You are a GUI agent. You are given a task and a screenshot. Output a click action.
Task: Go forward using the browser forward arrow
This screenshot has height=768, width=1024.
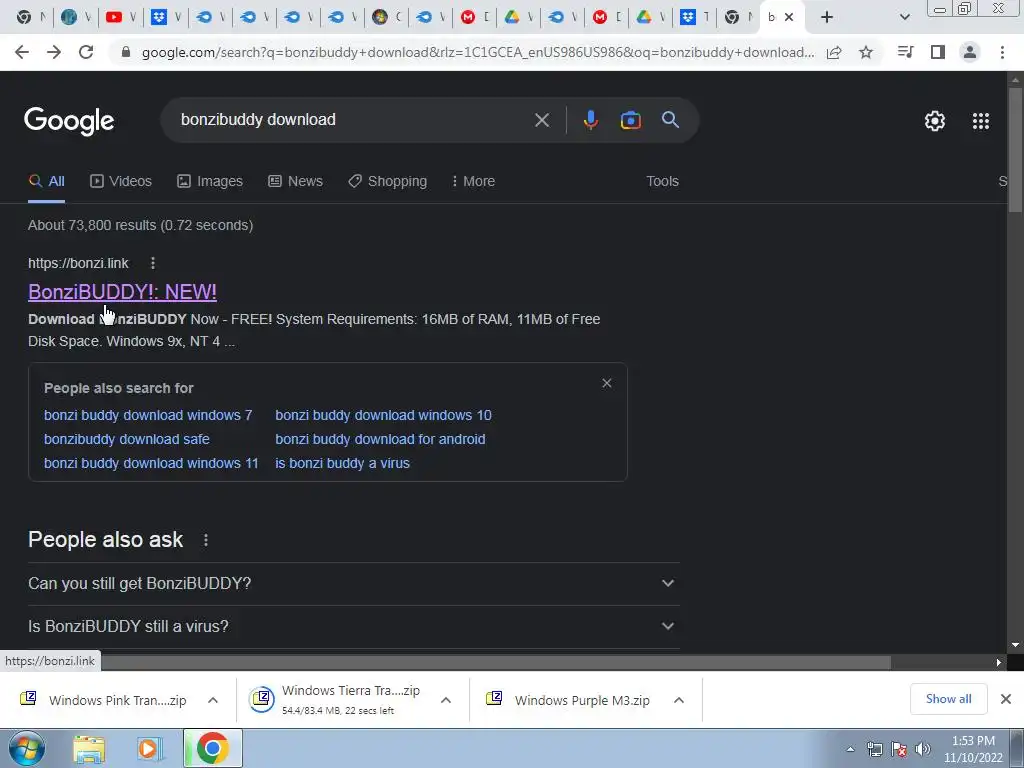tap(54, 52)
